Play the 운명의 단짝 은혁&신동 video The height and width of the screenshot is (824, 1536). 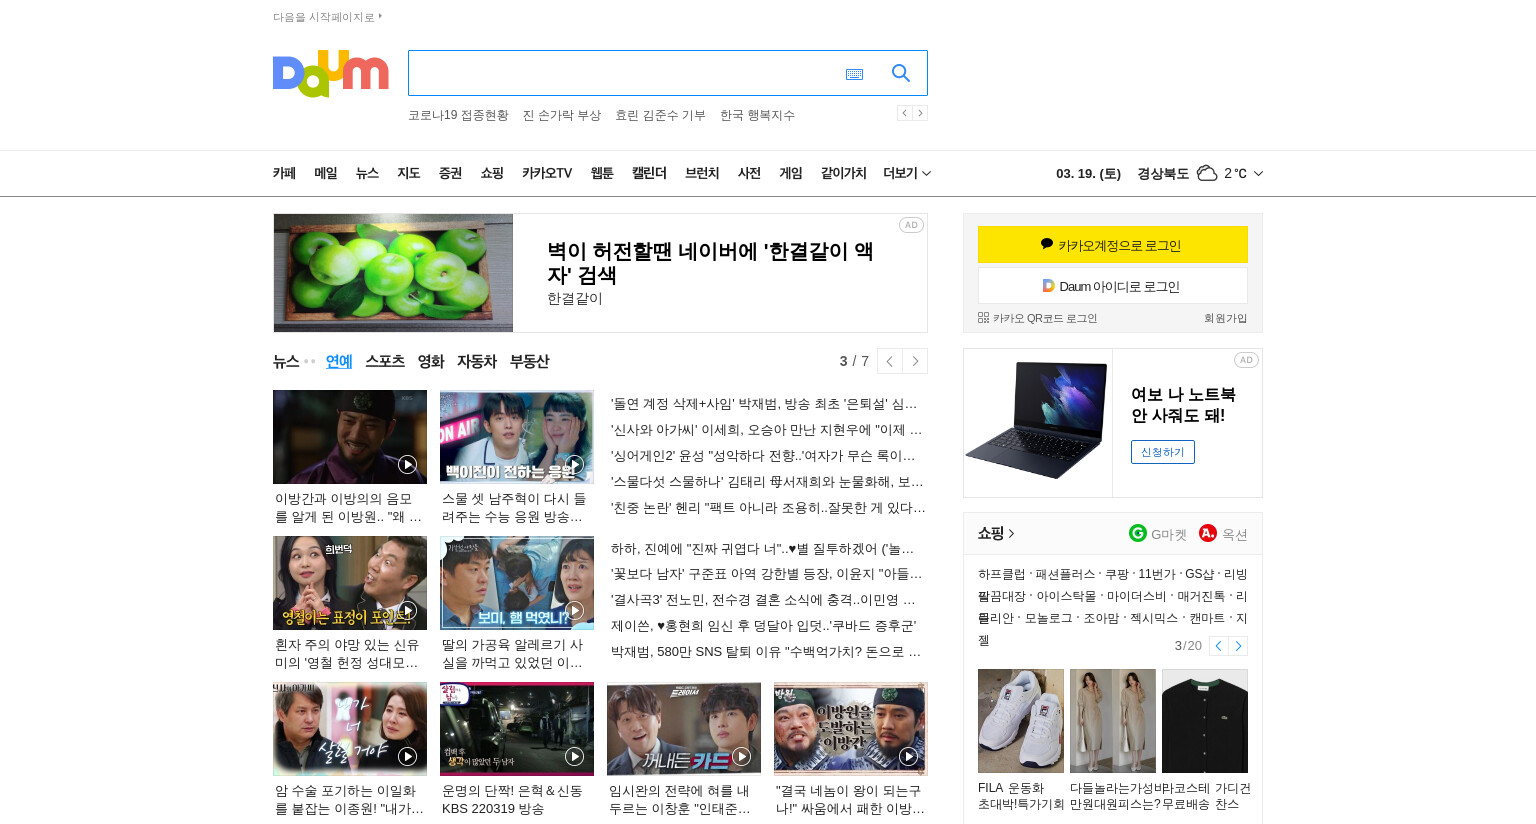517,729
